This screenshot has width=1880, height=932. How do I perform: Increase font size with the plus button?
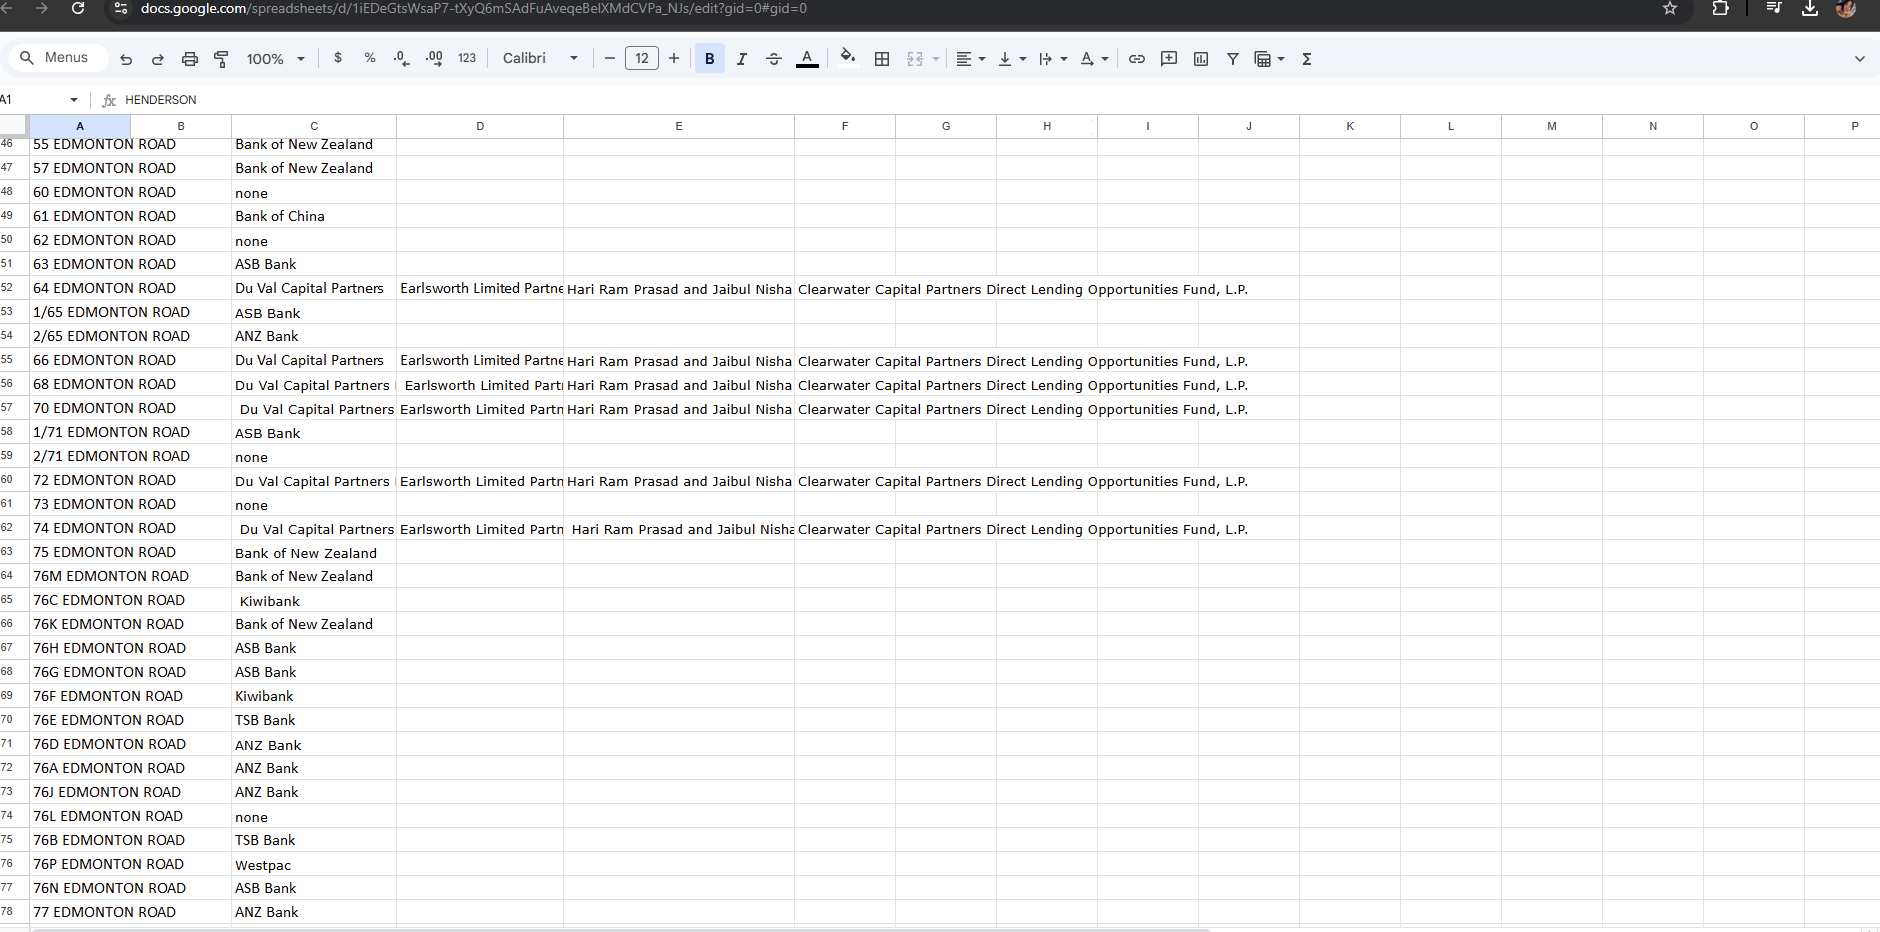[x=674, y=58]
